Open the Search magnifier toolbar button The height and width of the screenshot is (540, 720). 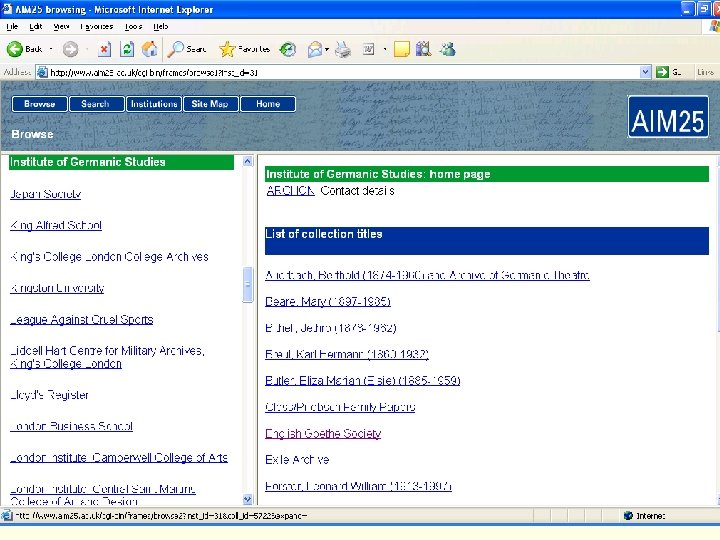[x=187, y=49]
